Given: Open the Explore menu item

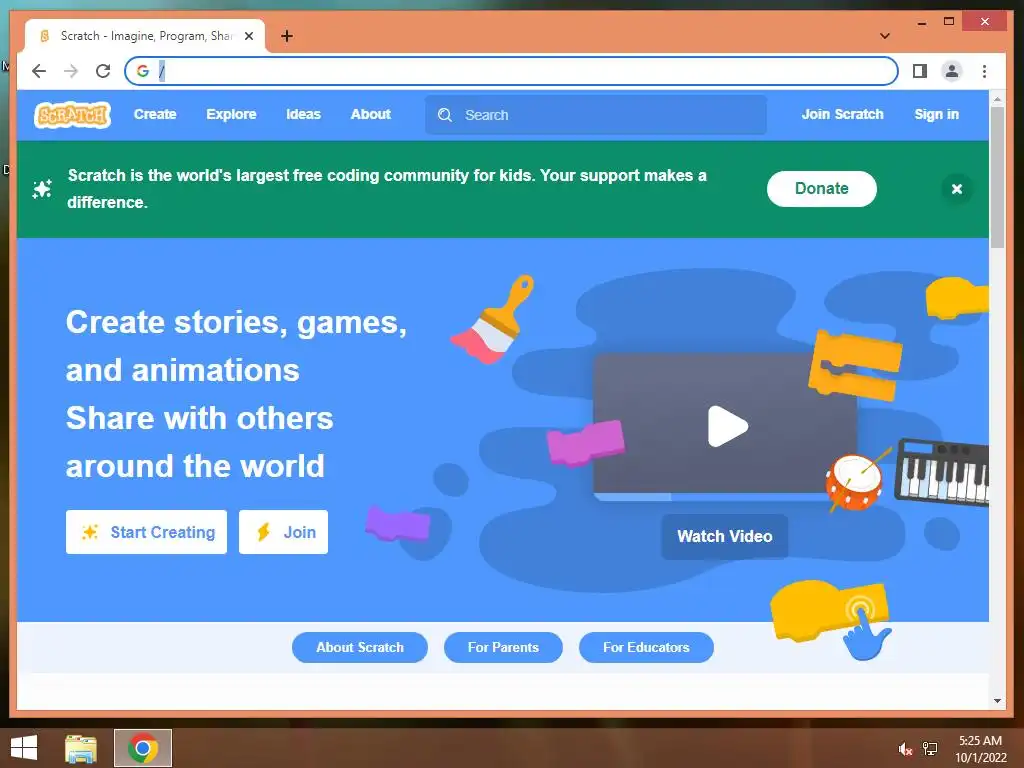Looking at the screenshot, I should tap(231, 114).
